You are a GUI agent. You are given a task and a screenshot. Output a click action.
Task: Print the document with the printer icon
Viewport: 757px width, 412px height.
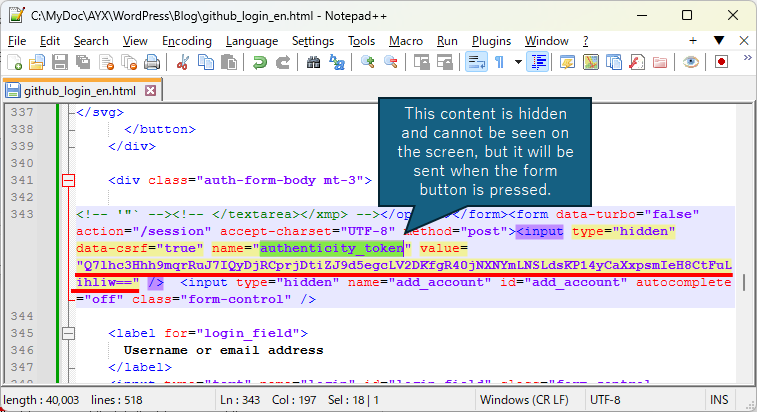pyautogui.click(x=152, y=62)
